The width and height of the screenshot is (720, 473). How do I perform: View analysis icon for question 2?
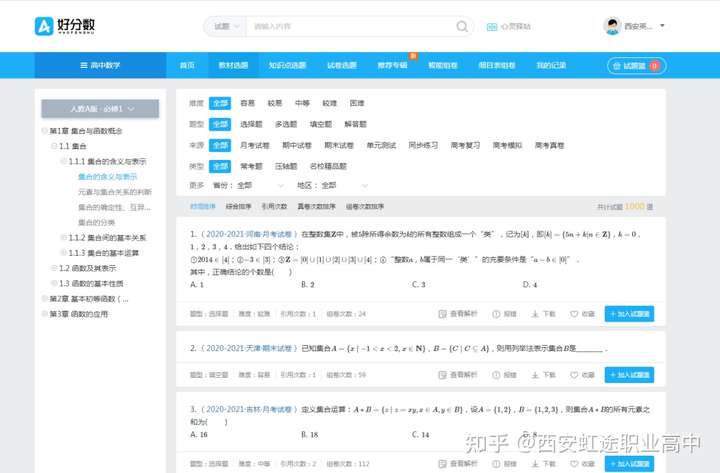pyautogui.click(x=443, y=375)
